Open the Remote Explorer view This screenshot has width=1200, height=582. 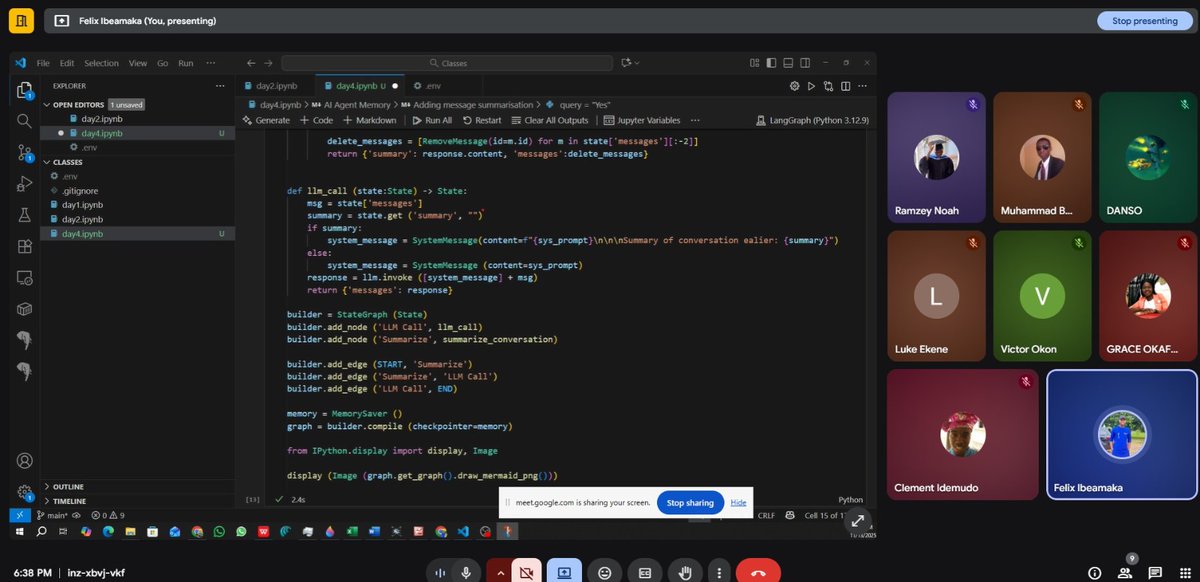click(24, 277)
